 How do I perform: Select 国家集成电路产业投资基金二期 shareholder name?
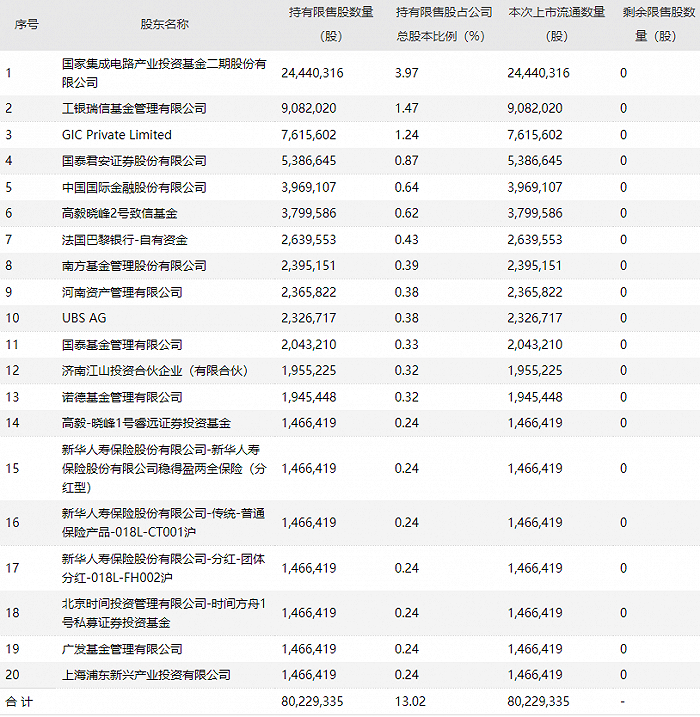tap(164, 73)
